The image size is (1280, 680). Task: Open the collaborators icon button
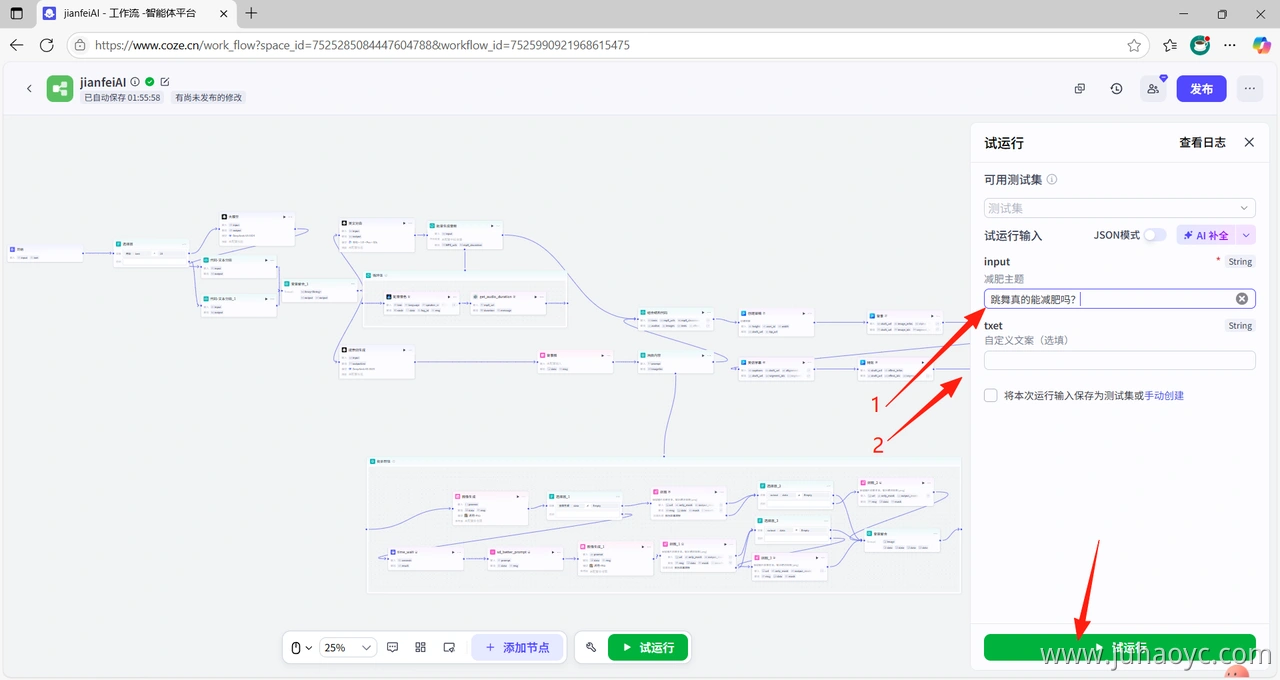1153,88
